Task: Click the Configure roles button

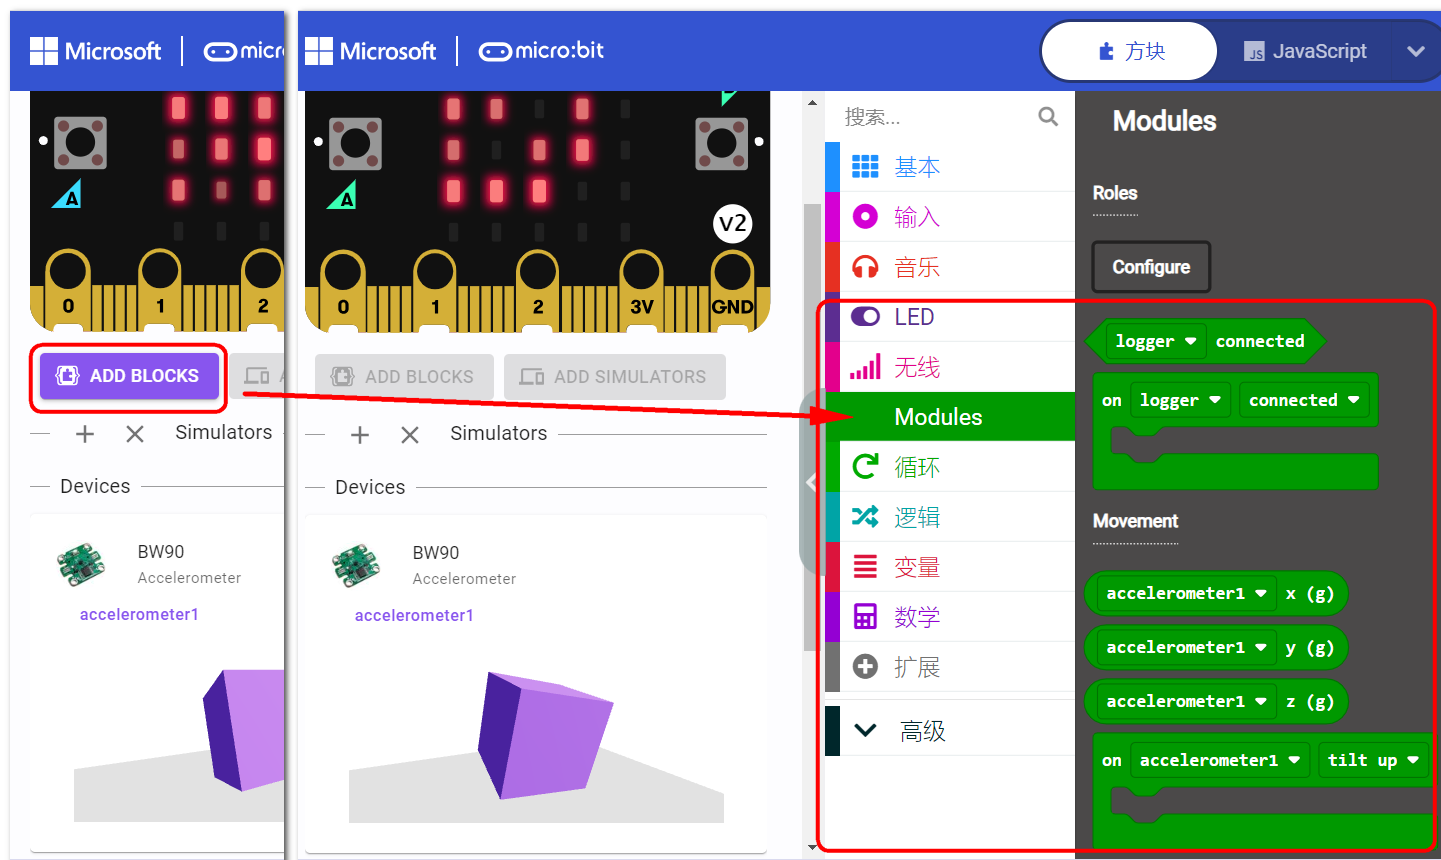Action: [x=1150, y=267]
